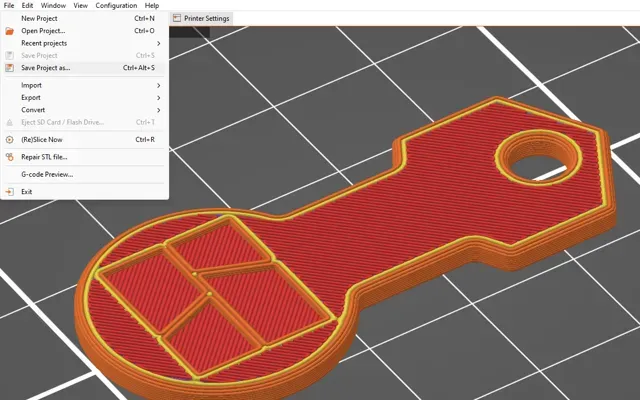Viewport: 640px width, 400px height.
Task: Open the Edit menu
Action: click(27, 5)
